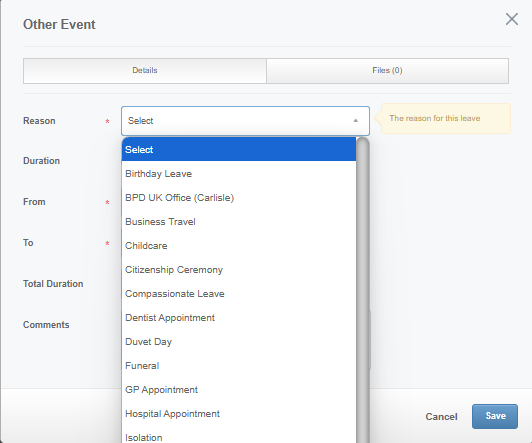Select Compassionate Leave from dropdown

click(x=239, y=294)
